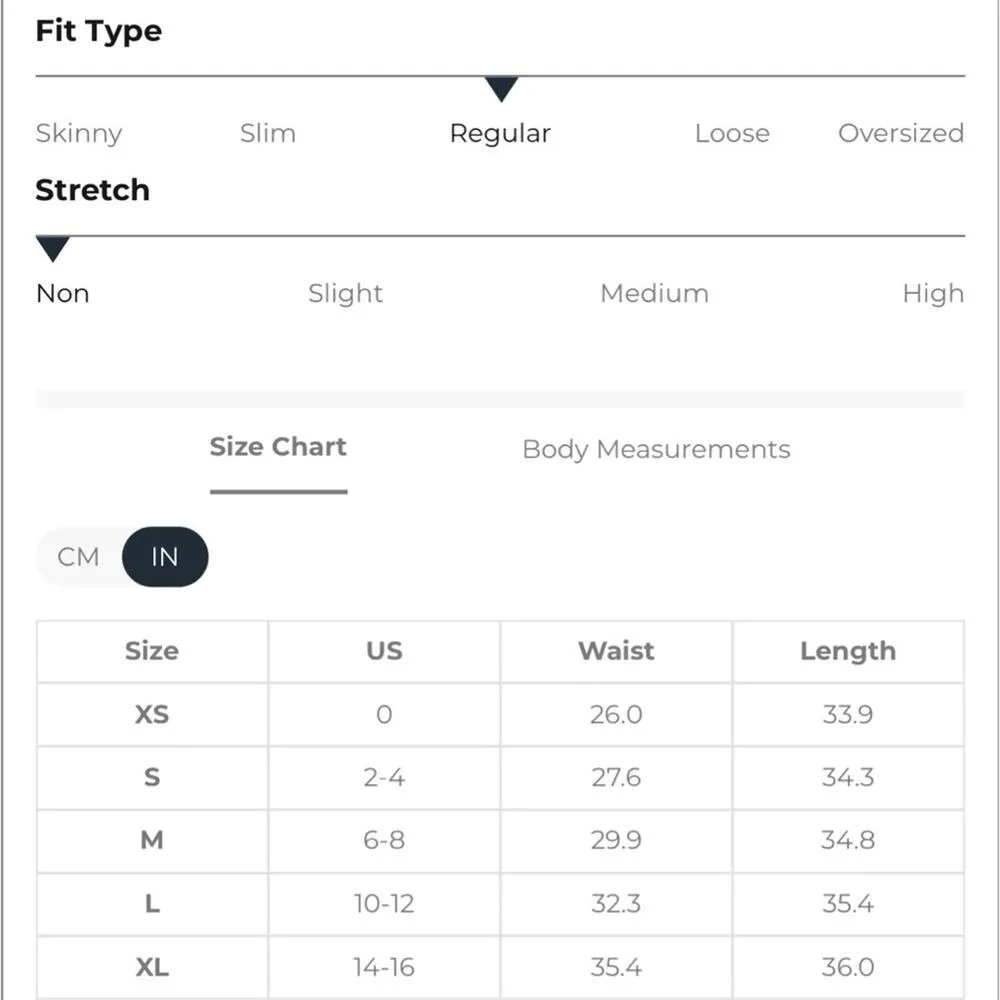The height and width of the screenshot is (1000, 1000).
Task: Click High on the Stretch scale
Action: coord(933,293)
